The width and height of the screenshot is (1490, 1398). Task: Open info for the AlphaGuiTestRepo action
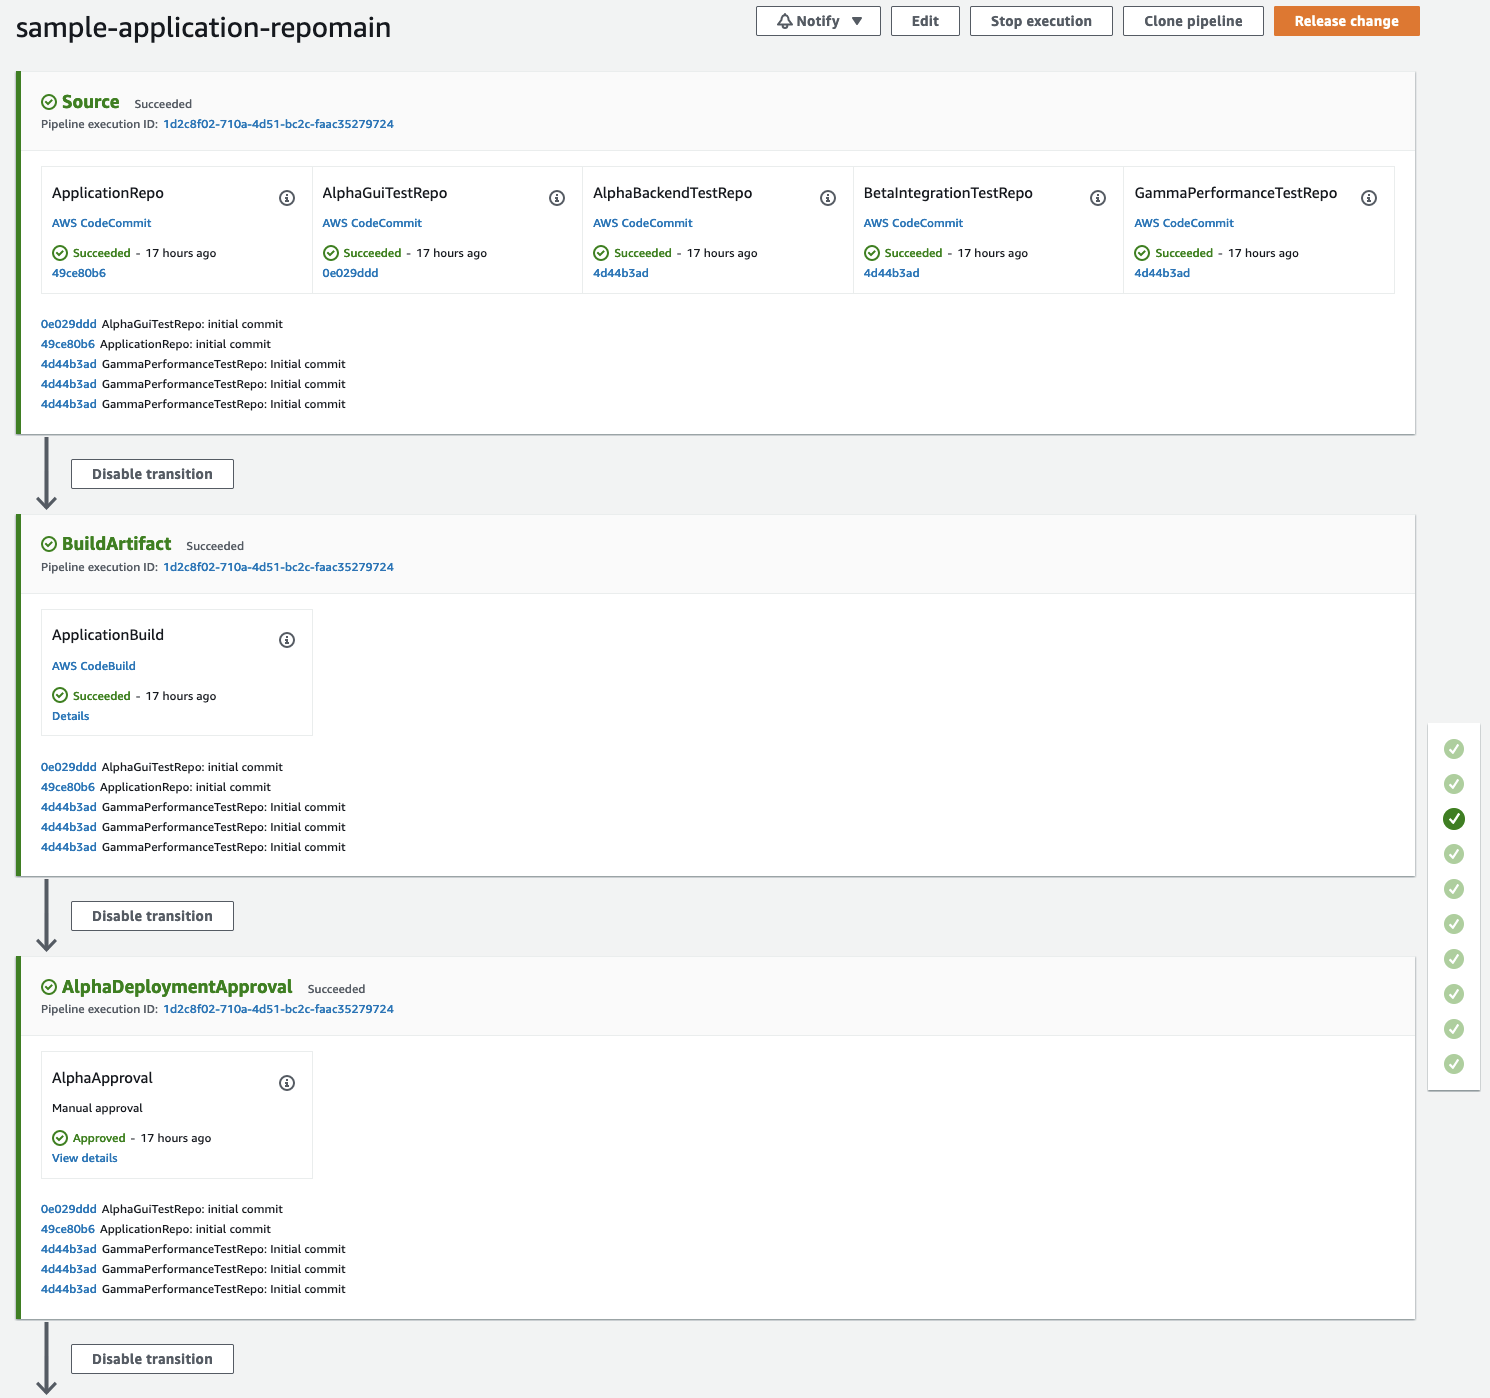[557, 197]
